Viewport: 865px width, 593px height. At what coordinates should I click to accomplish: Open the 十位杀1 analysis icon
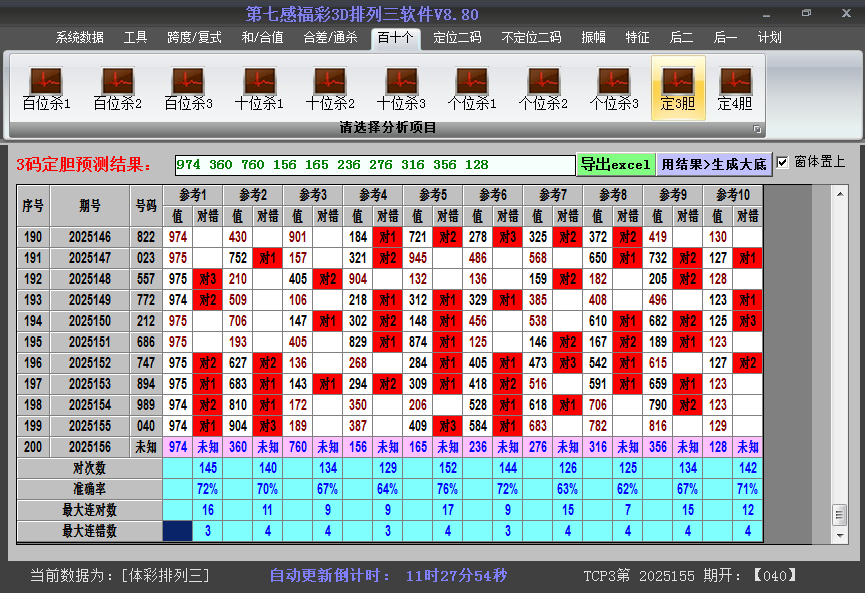(x=259, y=88)
